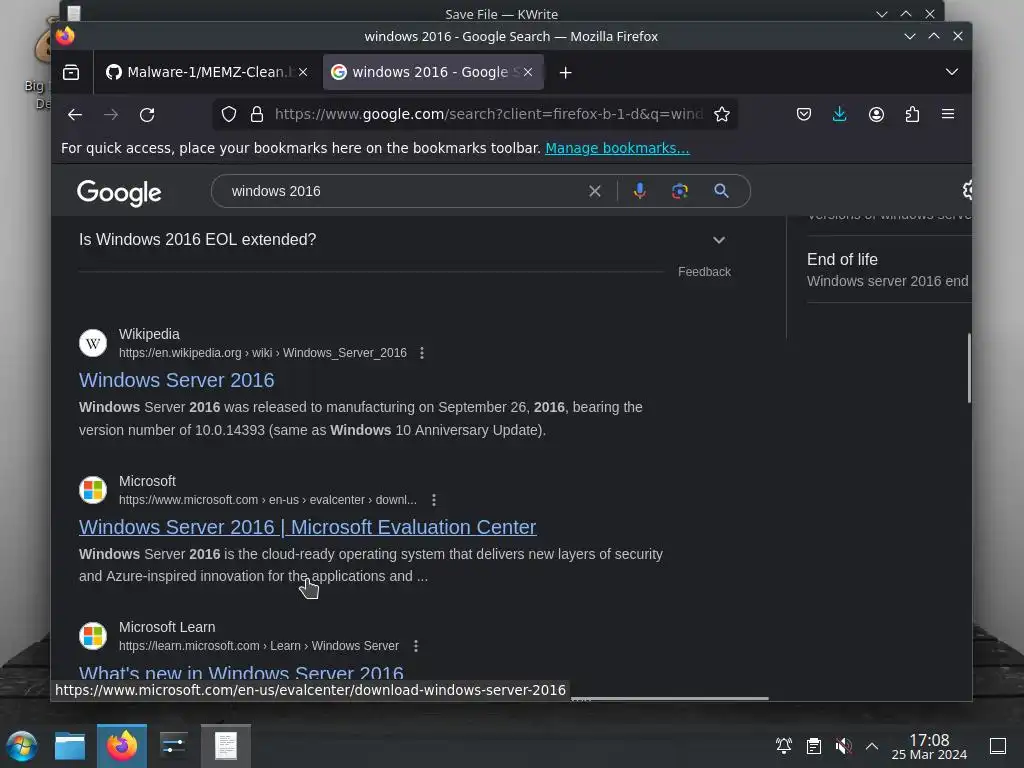Open more options for Wikipedia result
Image resolution: width=1024 pixels, height=768 pixels.
(x=422, y=353)
